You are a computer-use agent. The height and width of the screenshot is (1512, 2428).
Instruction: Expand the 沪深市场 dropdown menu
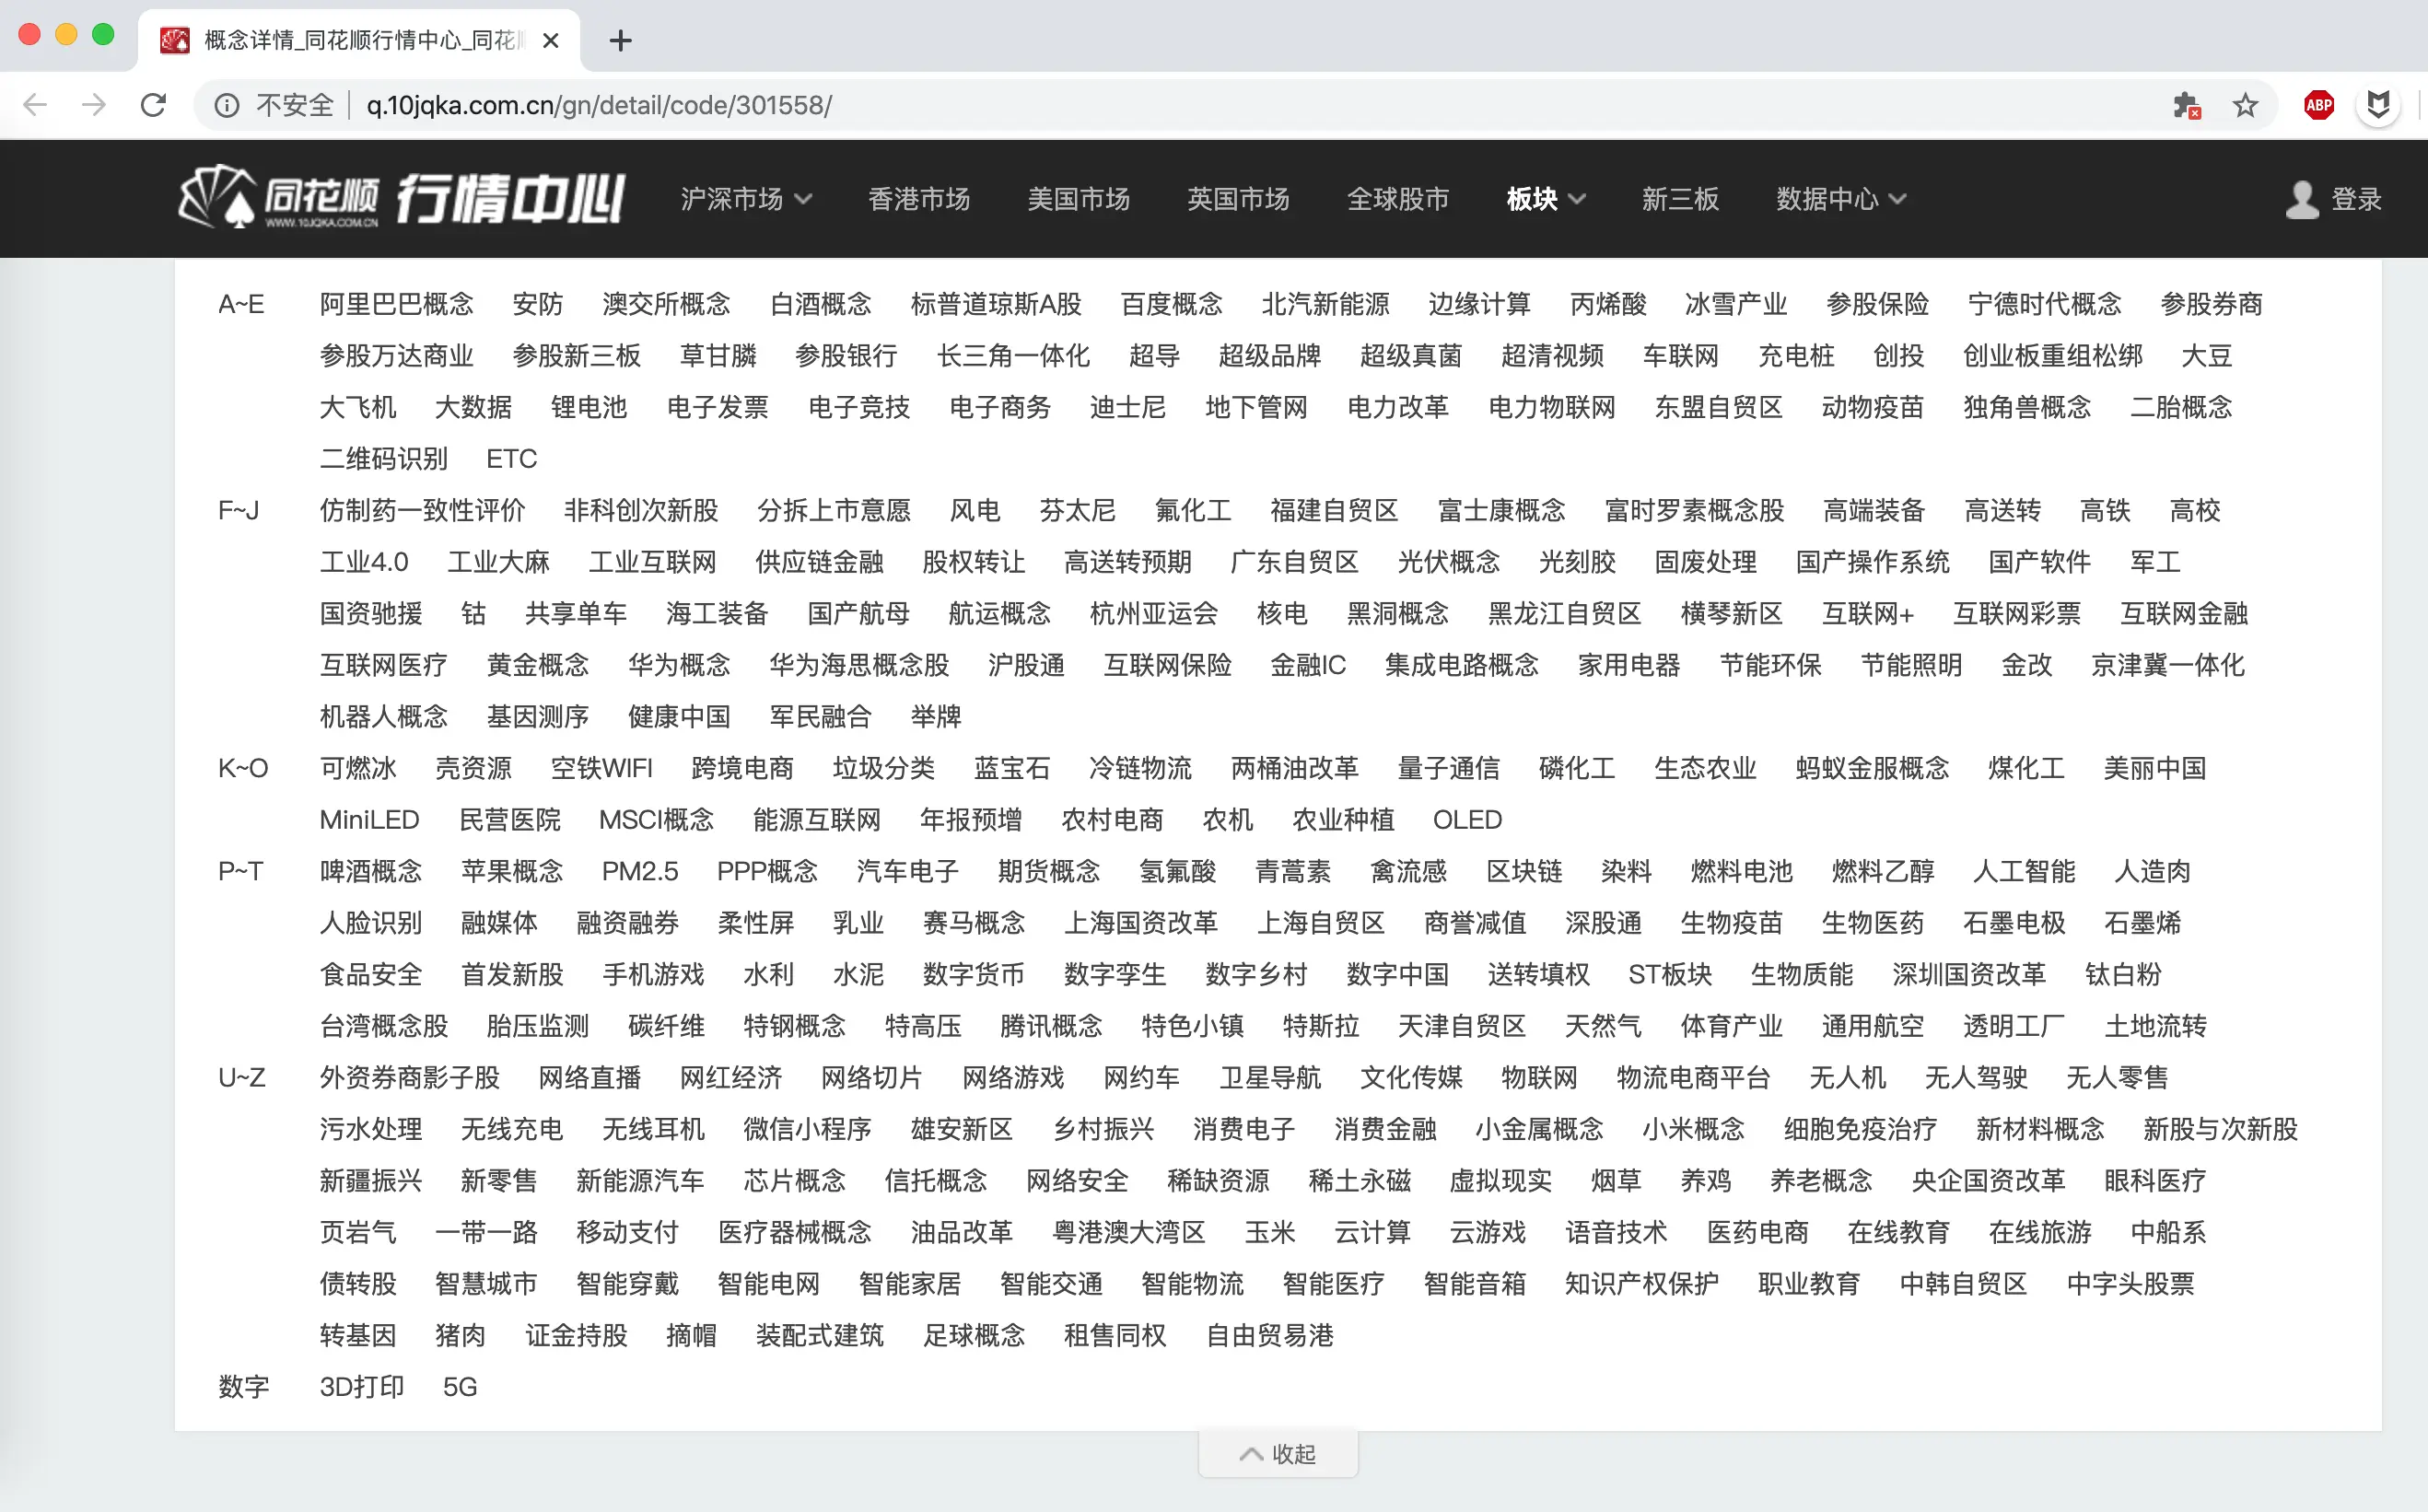pos(746,199)
